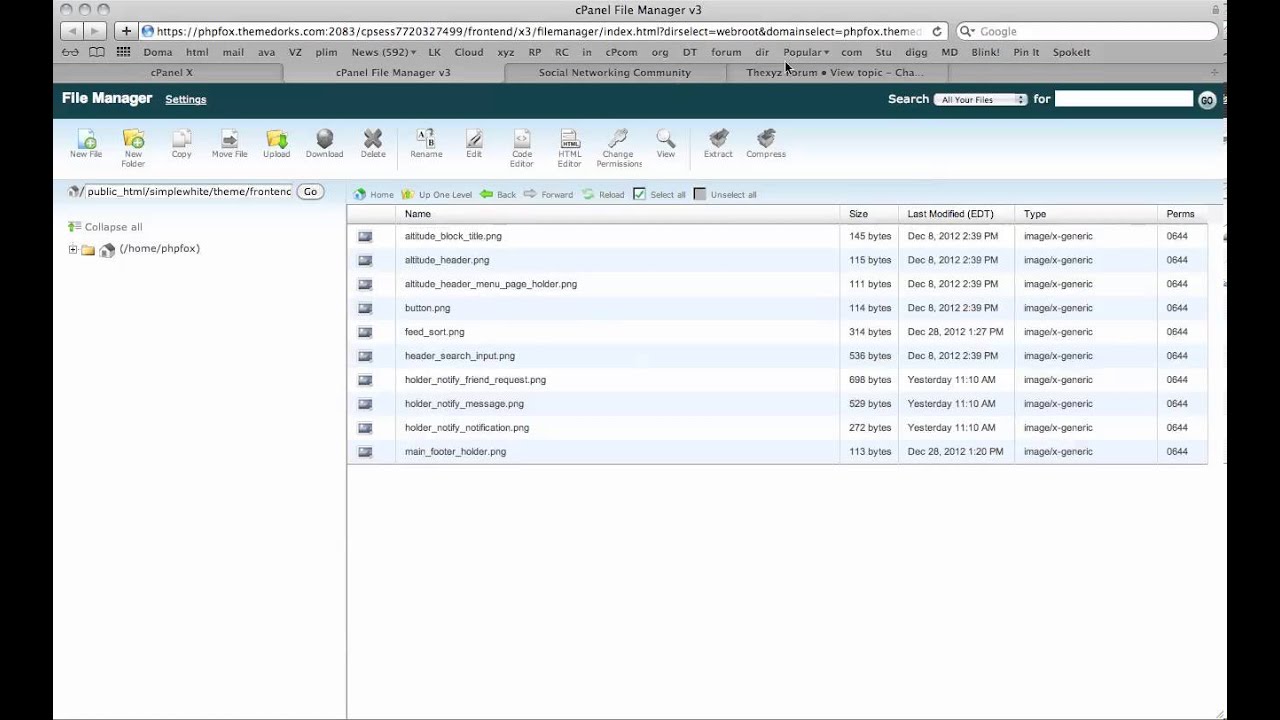Click the Delete X icon
The image size is (1280, 720).
tap(373, 144)
